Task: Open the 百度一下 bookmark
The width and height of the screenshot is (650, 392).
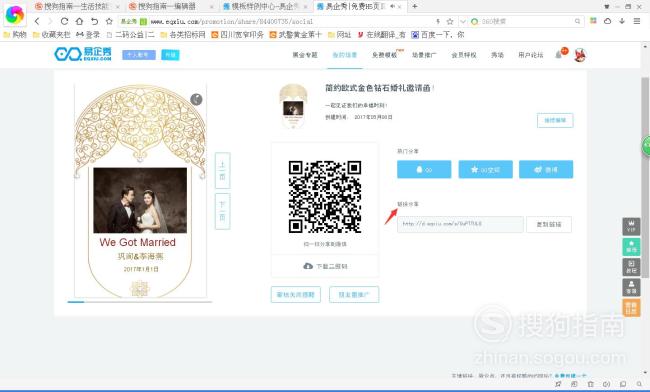Action: 438,35
